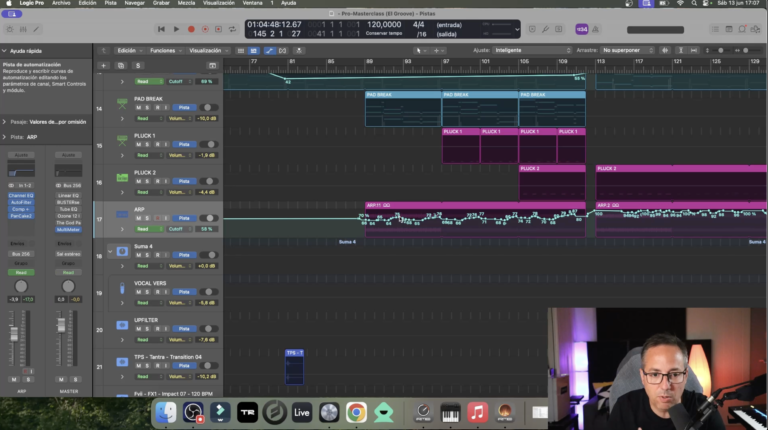768x430 pixels.
Task: Click Pista button on VOCAL VERS track
Action: [x=184, y=292]
